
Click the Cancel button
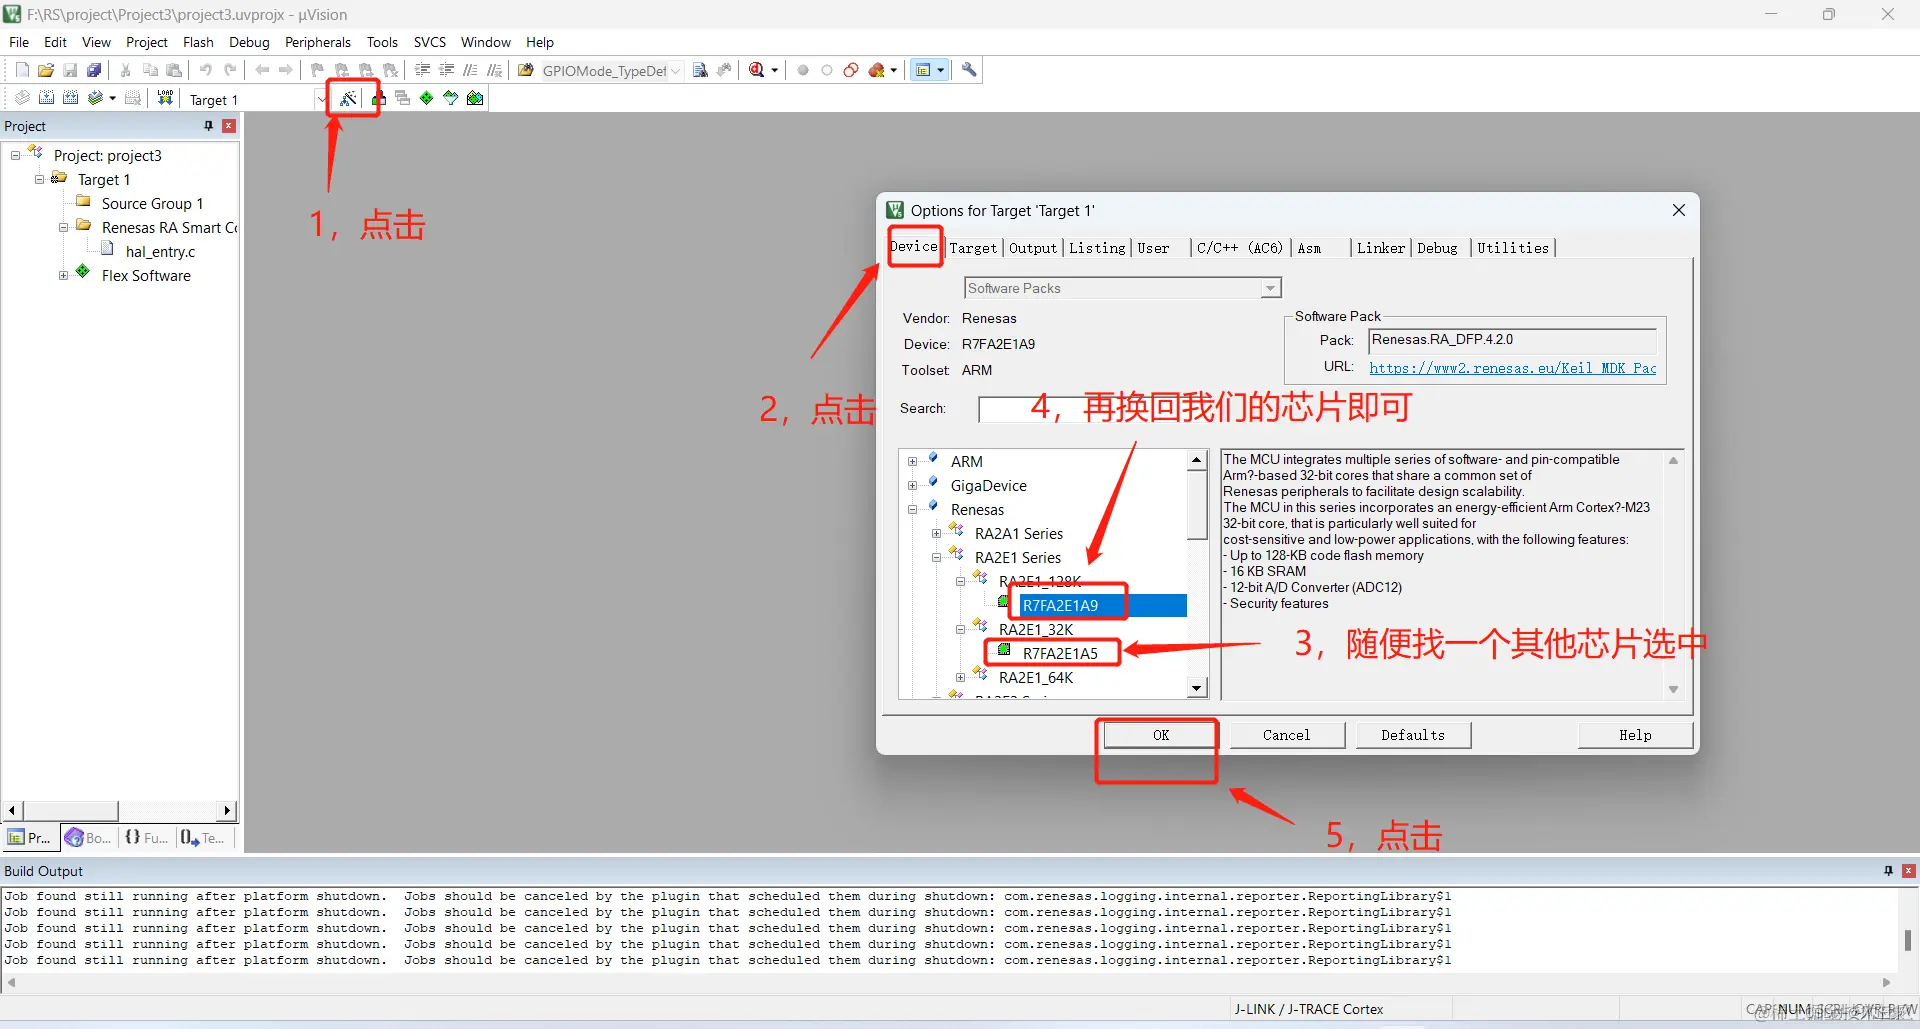click(x=1286, y=735)
